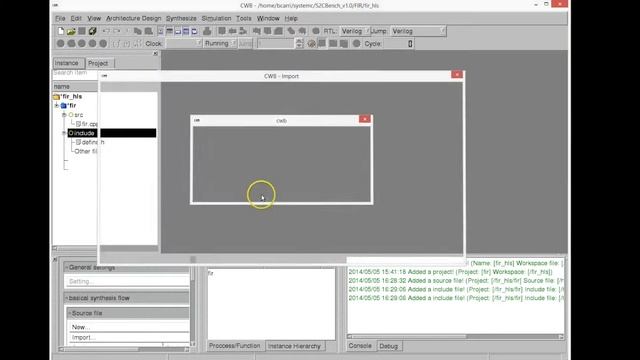640x360 pixels.
Task: Toggle the first window layout icon in toolbar
Action: pos(160,31)
